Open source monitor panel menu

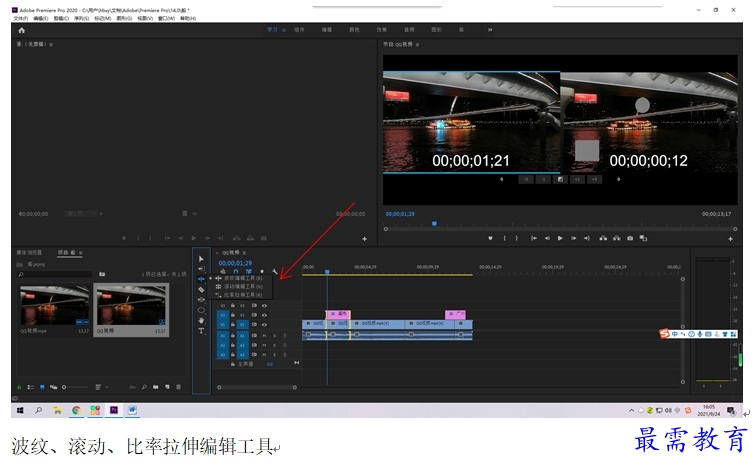(51, 44)
